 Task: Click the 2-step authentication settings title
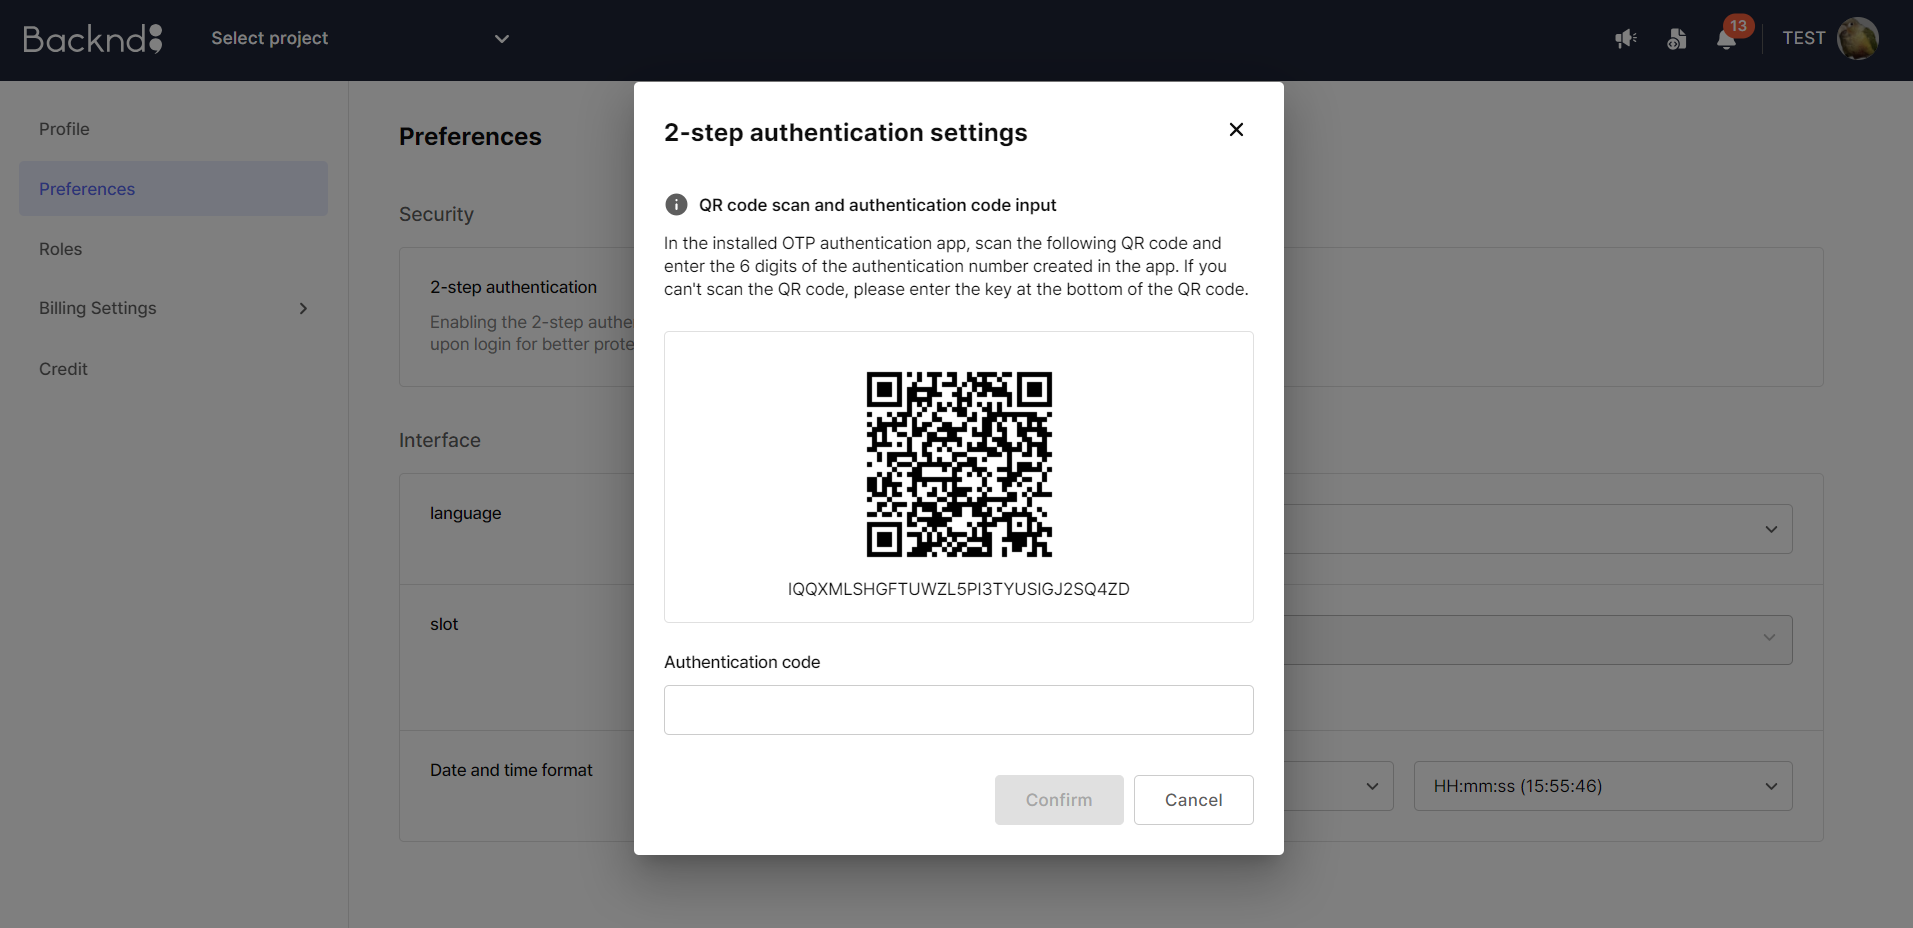click(x=845, y=133)
